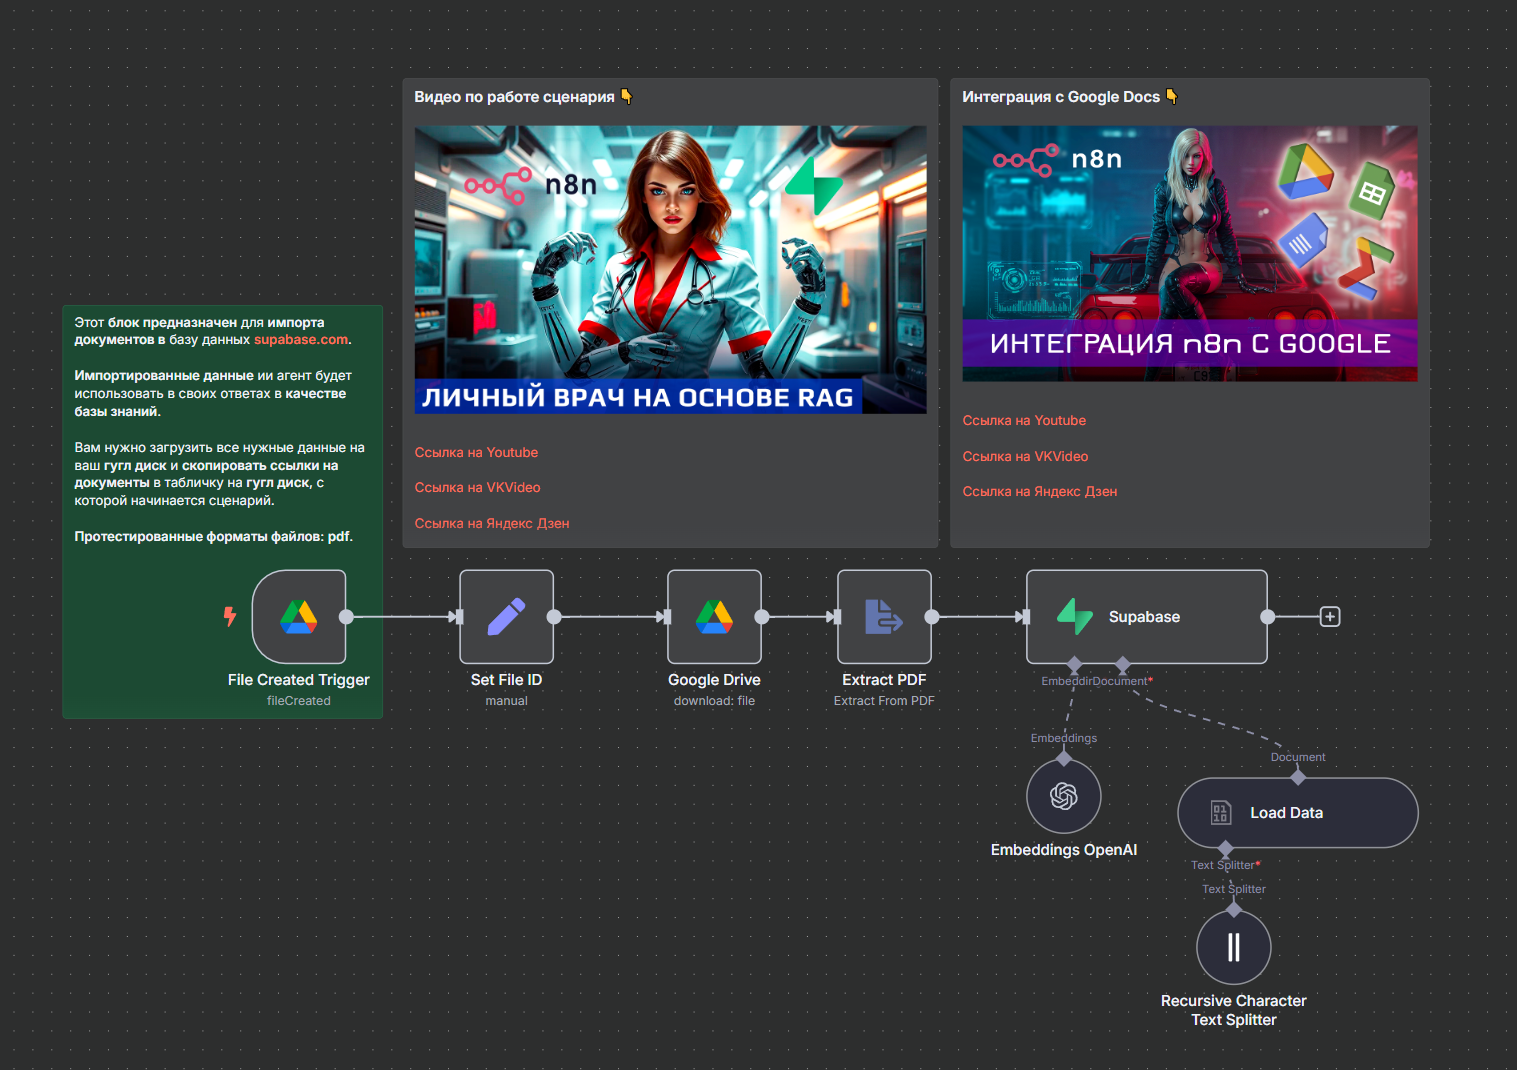The height and width of the screenshot is (1070, 1517).
Task: Open the Load Data document node
Action: point(1298,813)
